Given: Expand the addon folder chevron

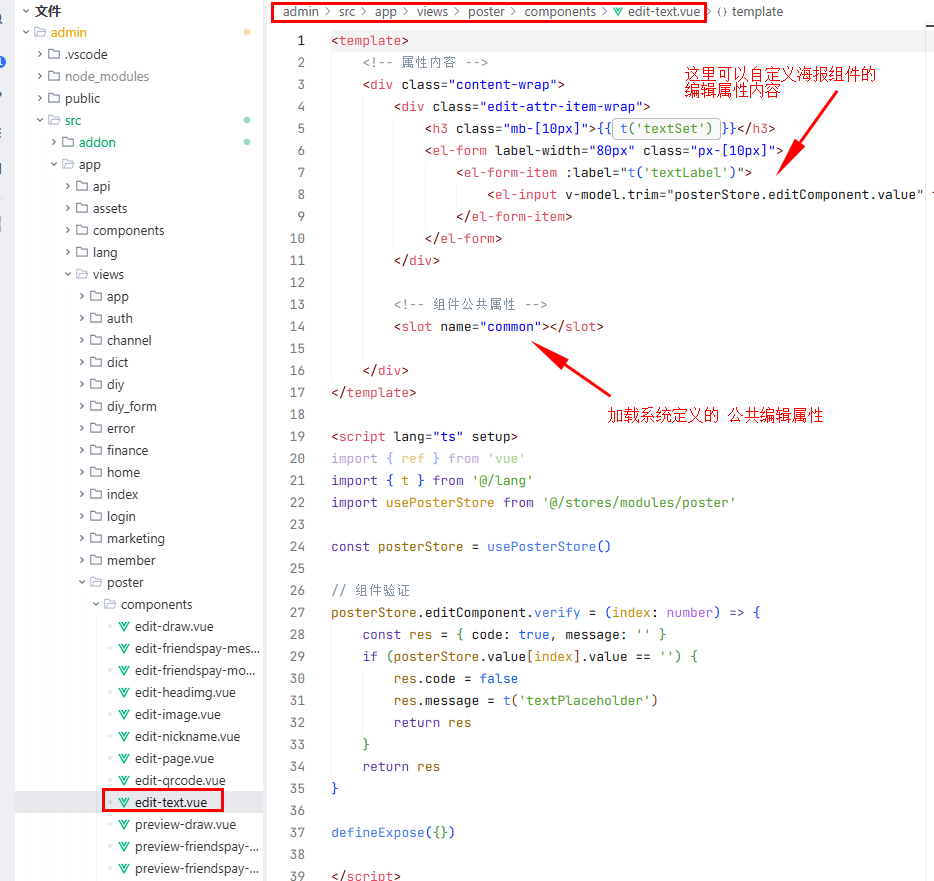Looking at the screenshot, I should pos(54,142).
